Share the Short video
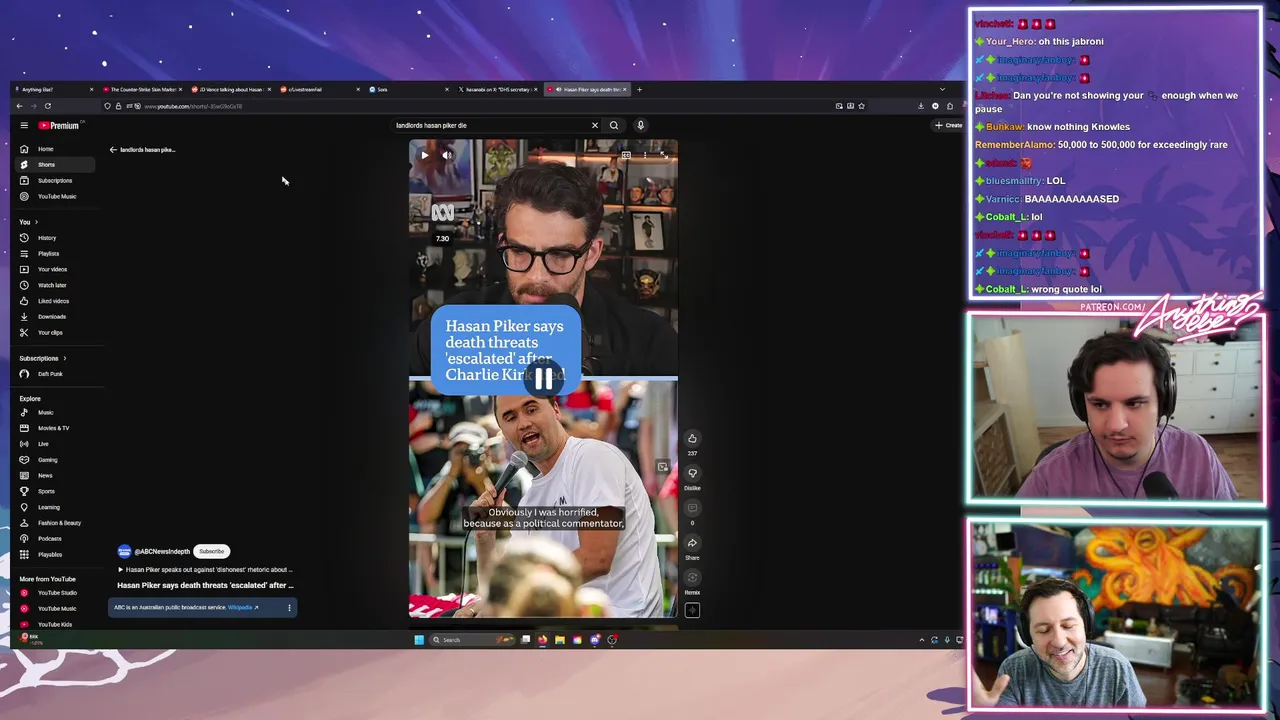Image resolution: width=1280 pixels, height=720 pixels. point(692,543)
